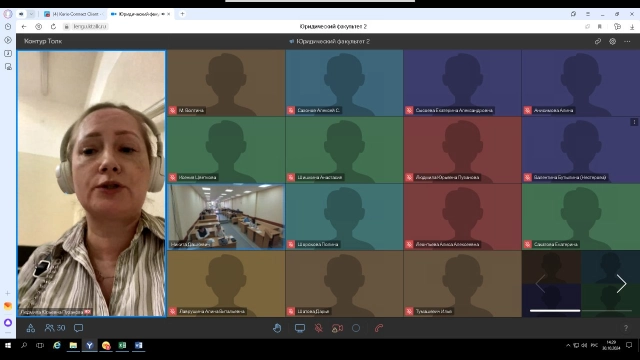Reload the page with refresh button
Image resolution: width=640 pixels, height=360 pixels.
point(53,27)
